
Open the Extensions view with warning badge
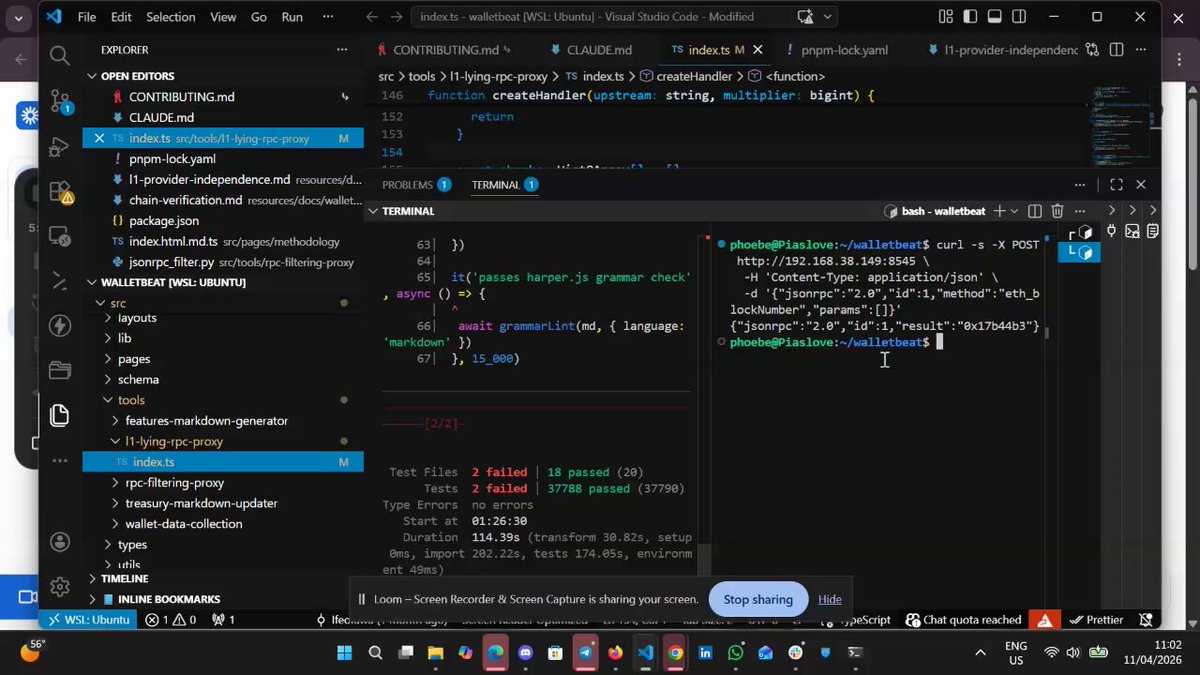point(60,192)
